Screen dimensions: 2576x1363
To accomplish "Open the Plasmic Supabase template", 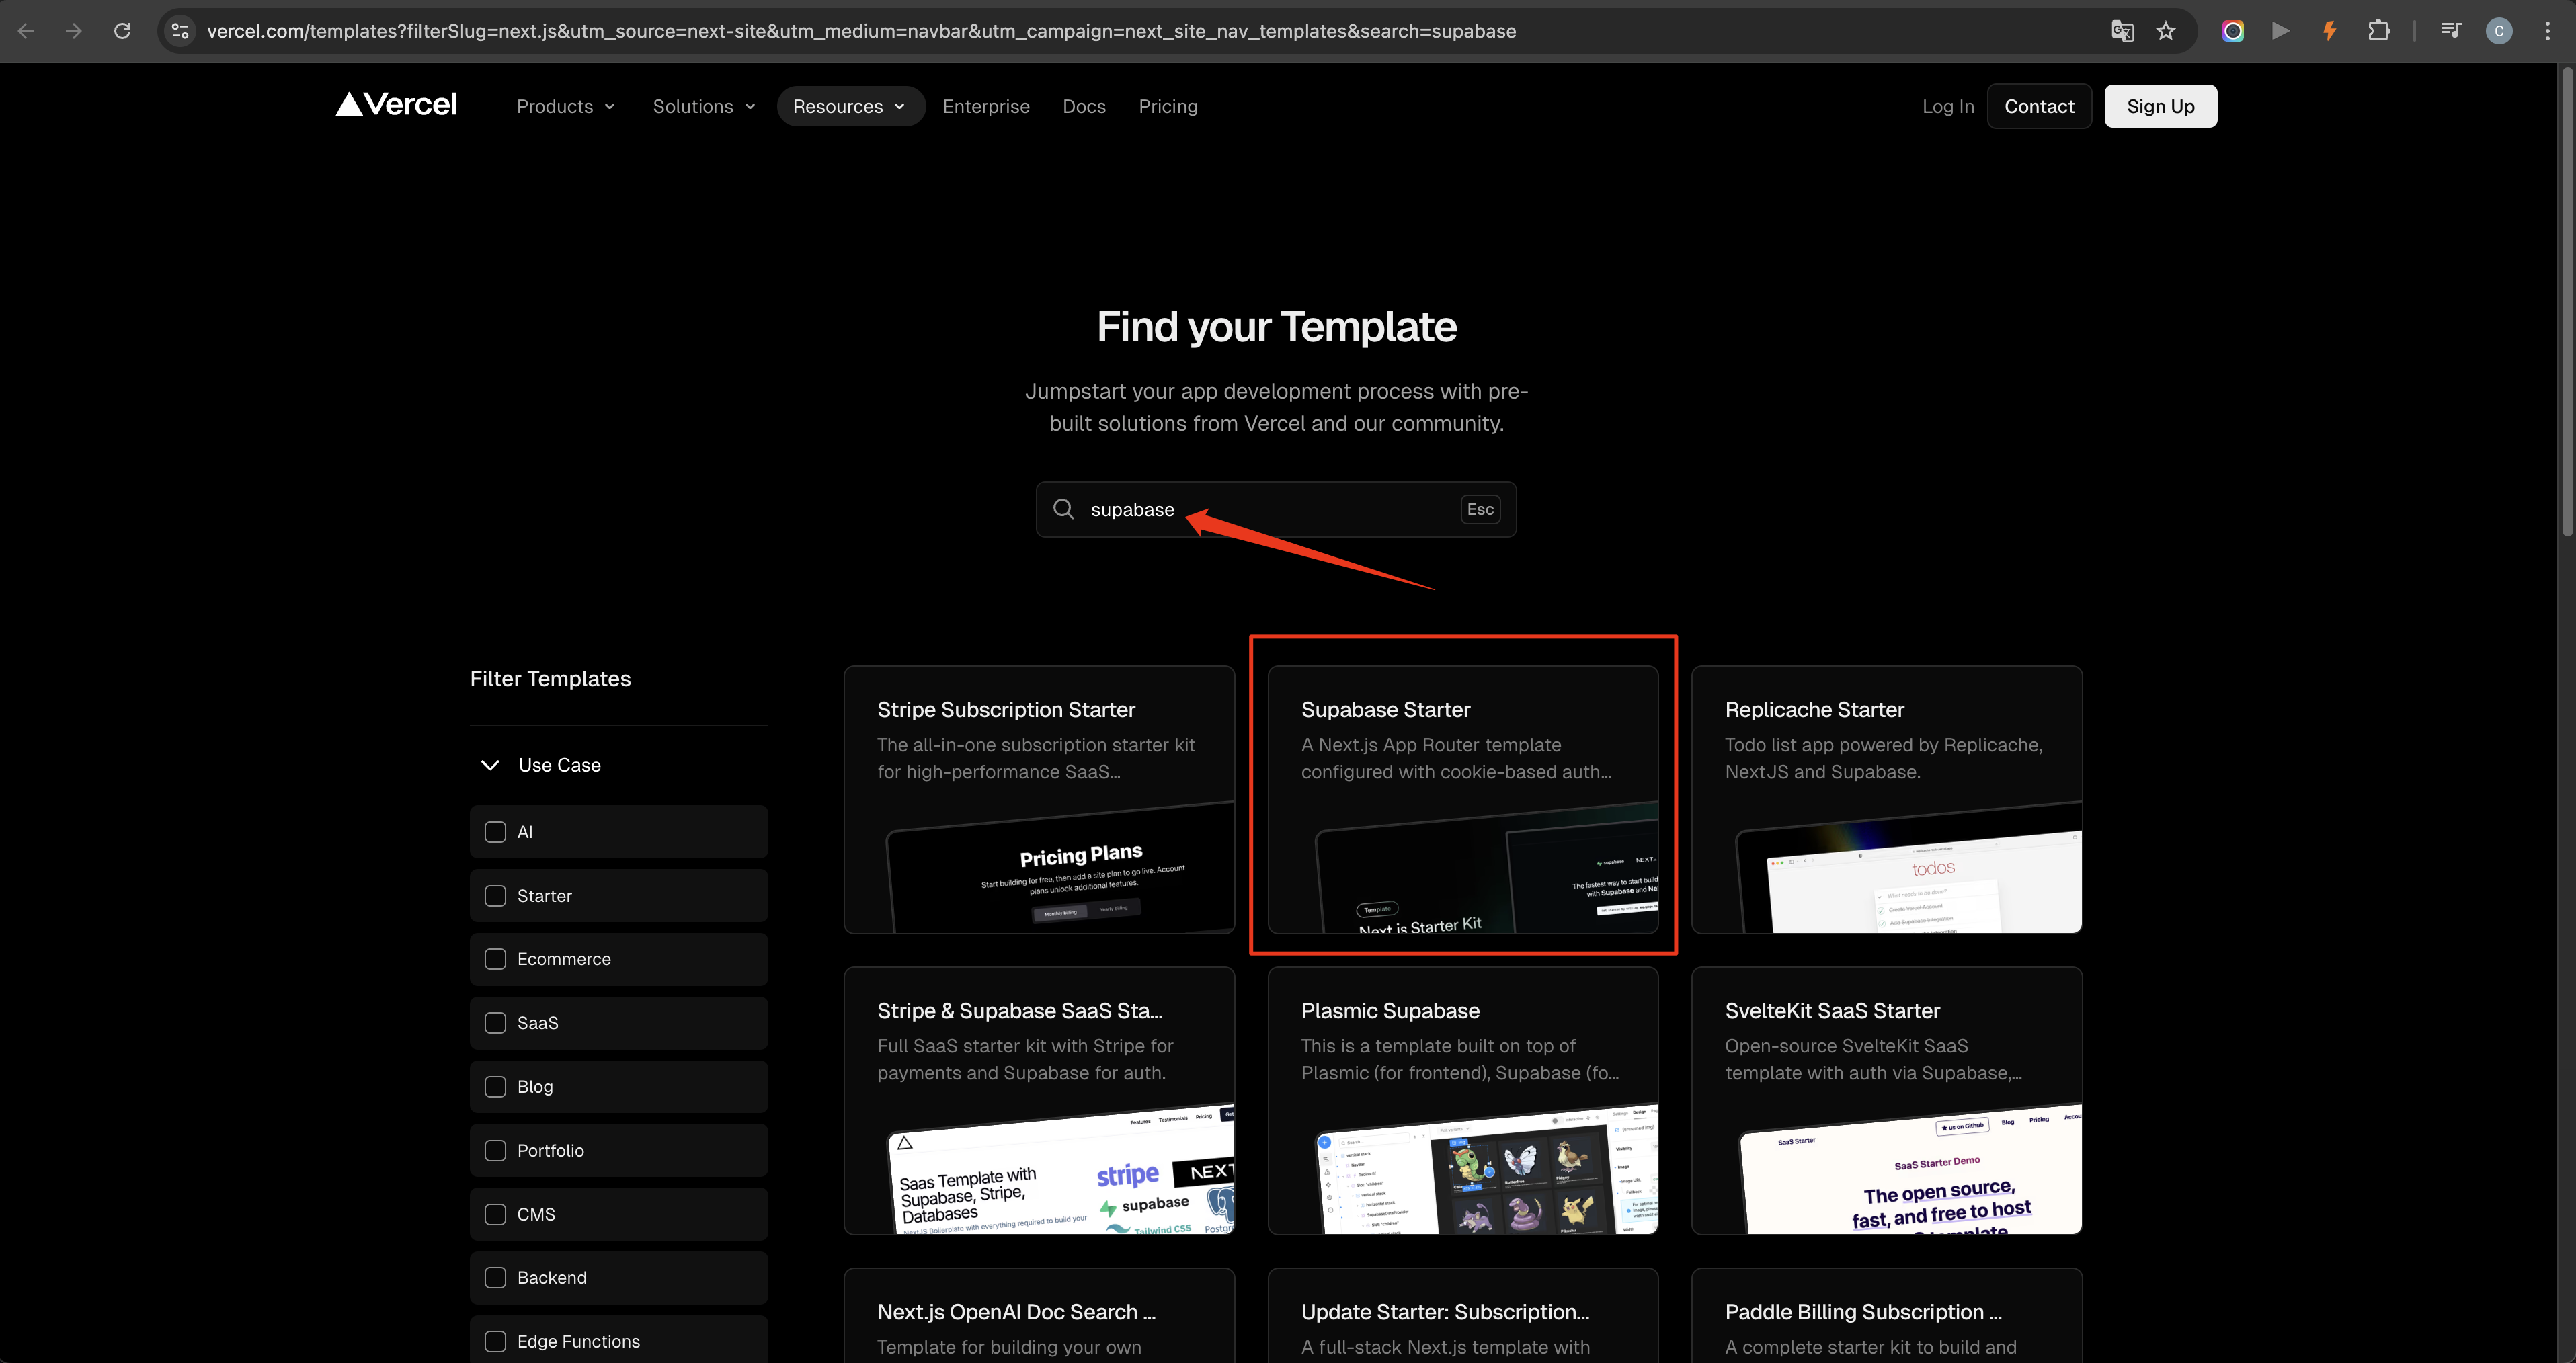I will point(1463,1101).
